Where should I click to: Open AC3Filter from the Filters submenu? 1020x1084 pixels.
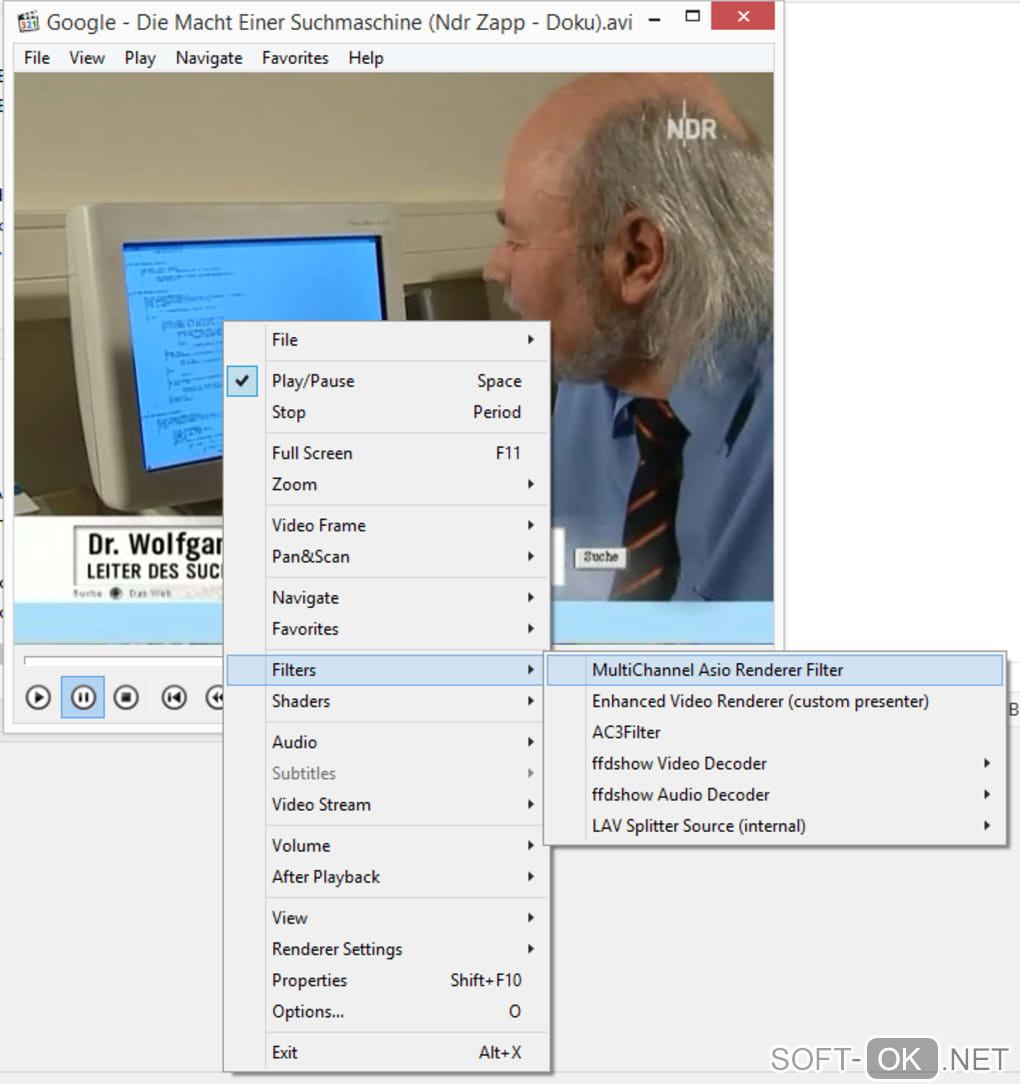coord(775,732)
